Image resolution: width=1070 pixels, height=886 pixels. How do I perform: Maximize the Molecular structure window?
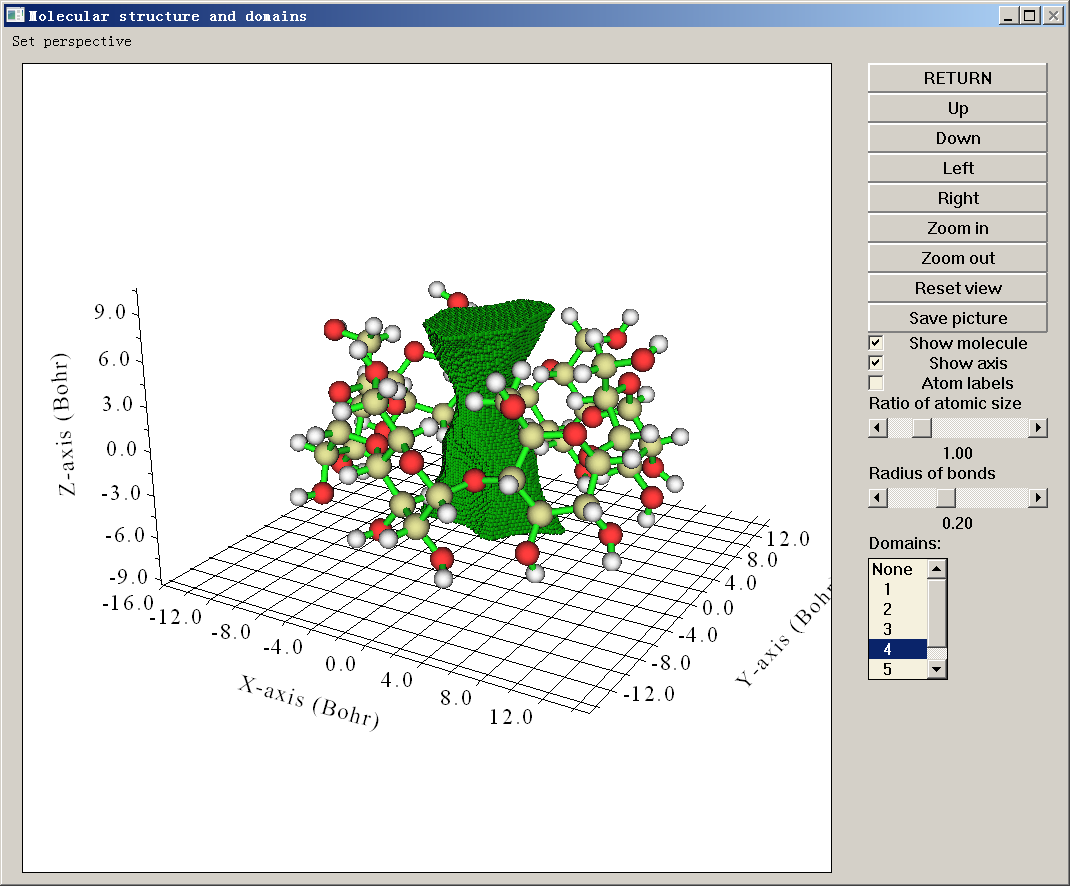[x=1030, y=15]
